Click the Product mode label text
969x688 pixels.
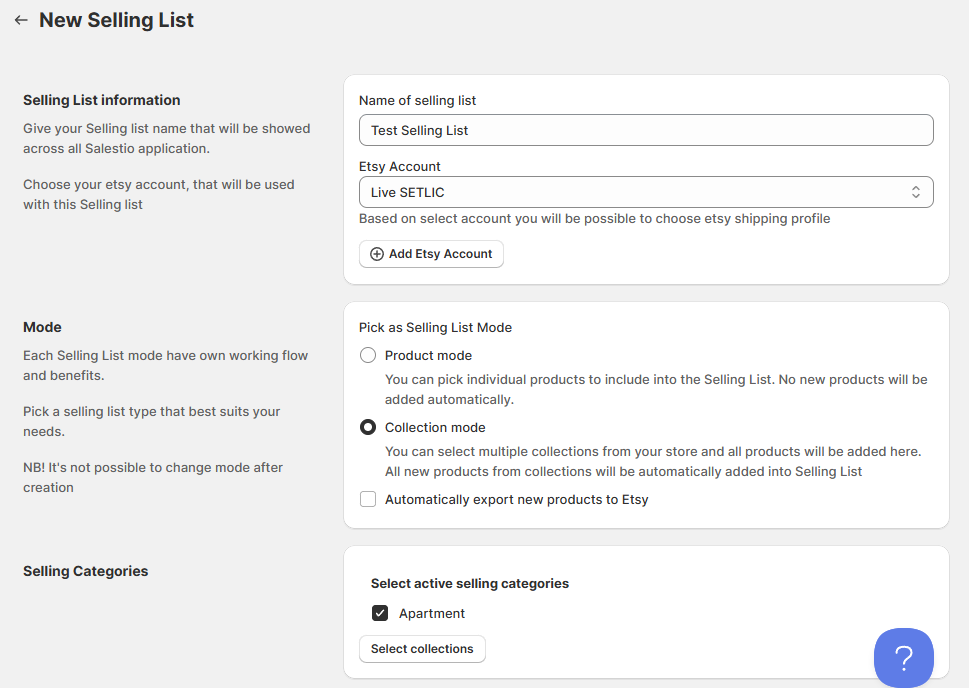428,355
